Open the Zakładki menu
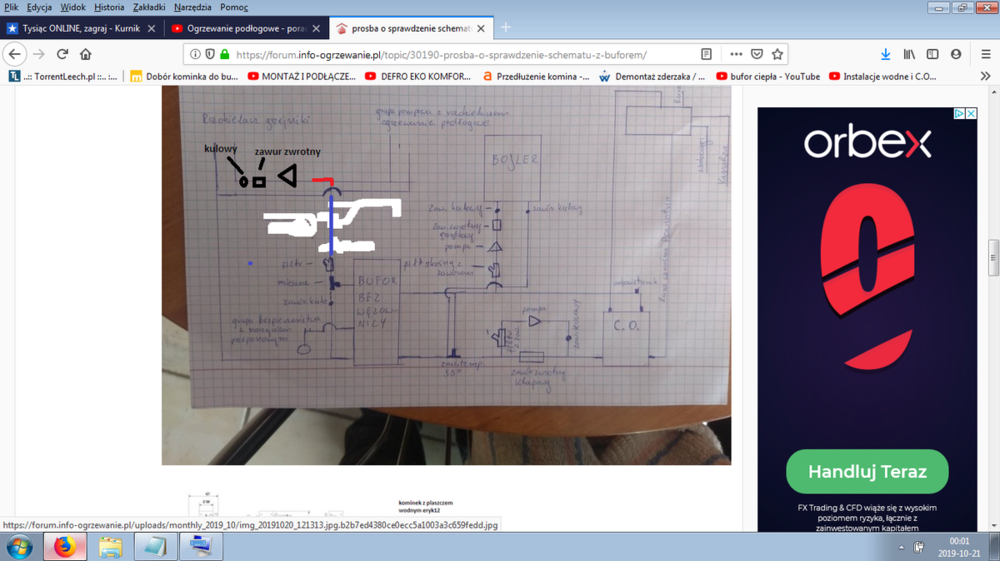This screenshot has height=561, width=1000. [x=149, y=7]
